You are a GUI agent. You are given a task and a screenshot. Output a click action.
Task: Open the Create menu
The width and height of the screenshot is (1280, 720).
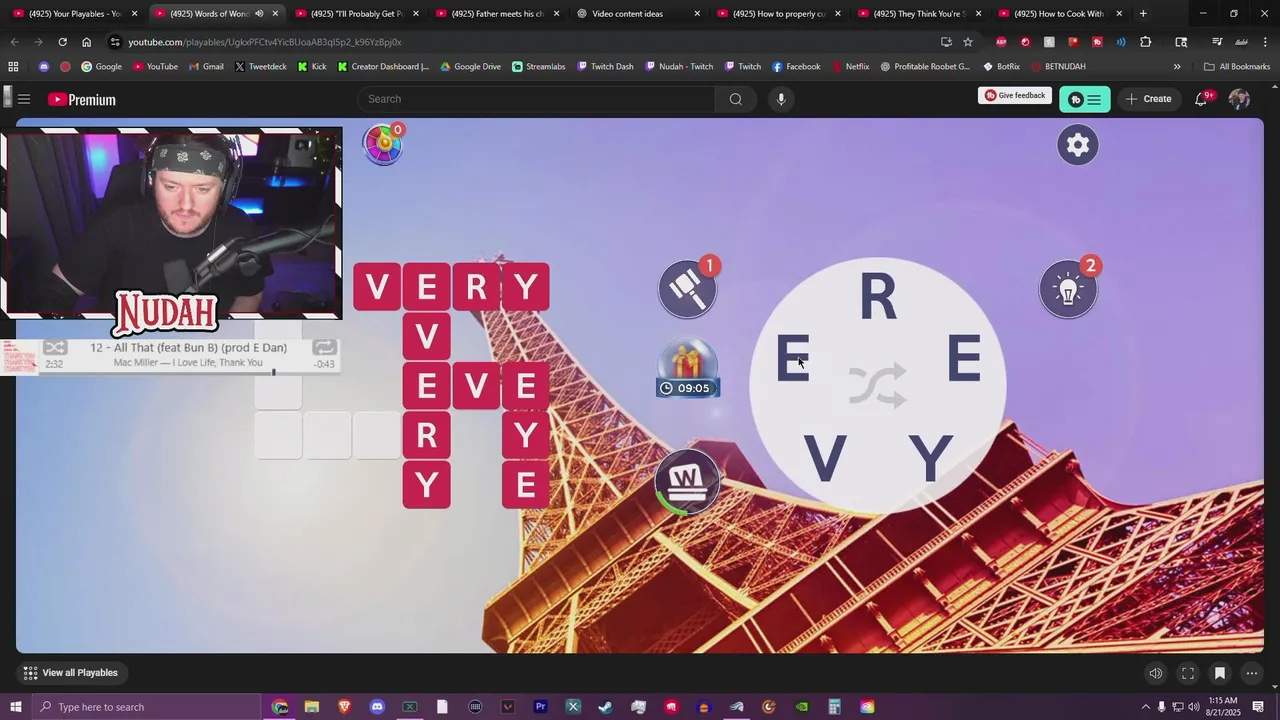pyautogui.click(x=1148, y=99)
